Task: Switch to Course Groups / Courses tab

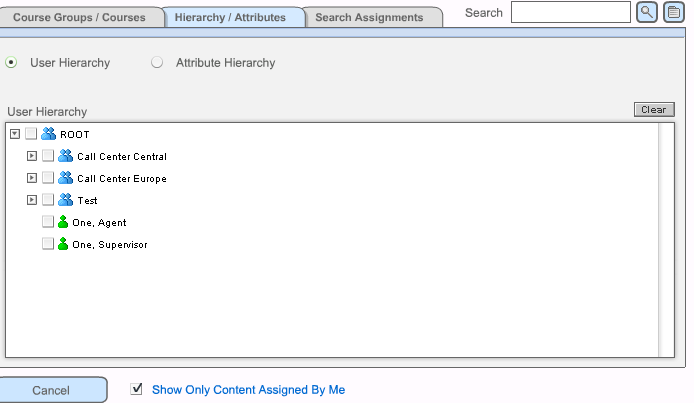Action: (x=79, y=18)
